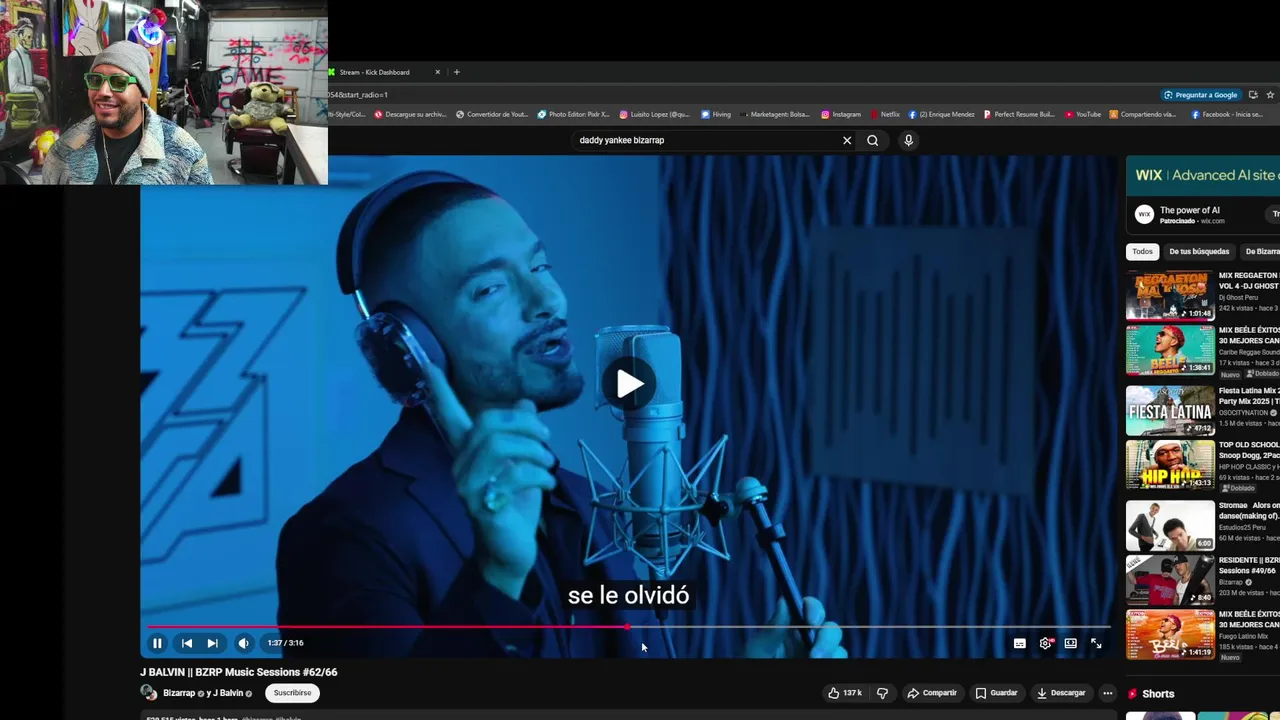The height and width of the screenshot is (720, 1280).
Task: Select the 'De tus búsquedas' filter chip
Action: pyautogui.click(x=1199, y=252)
